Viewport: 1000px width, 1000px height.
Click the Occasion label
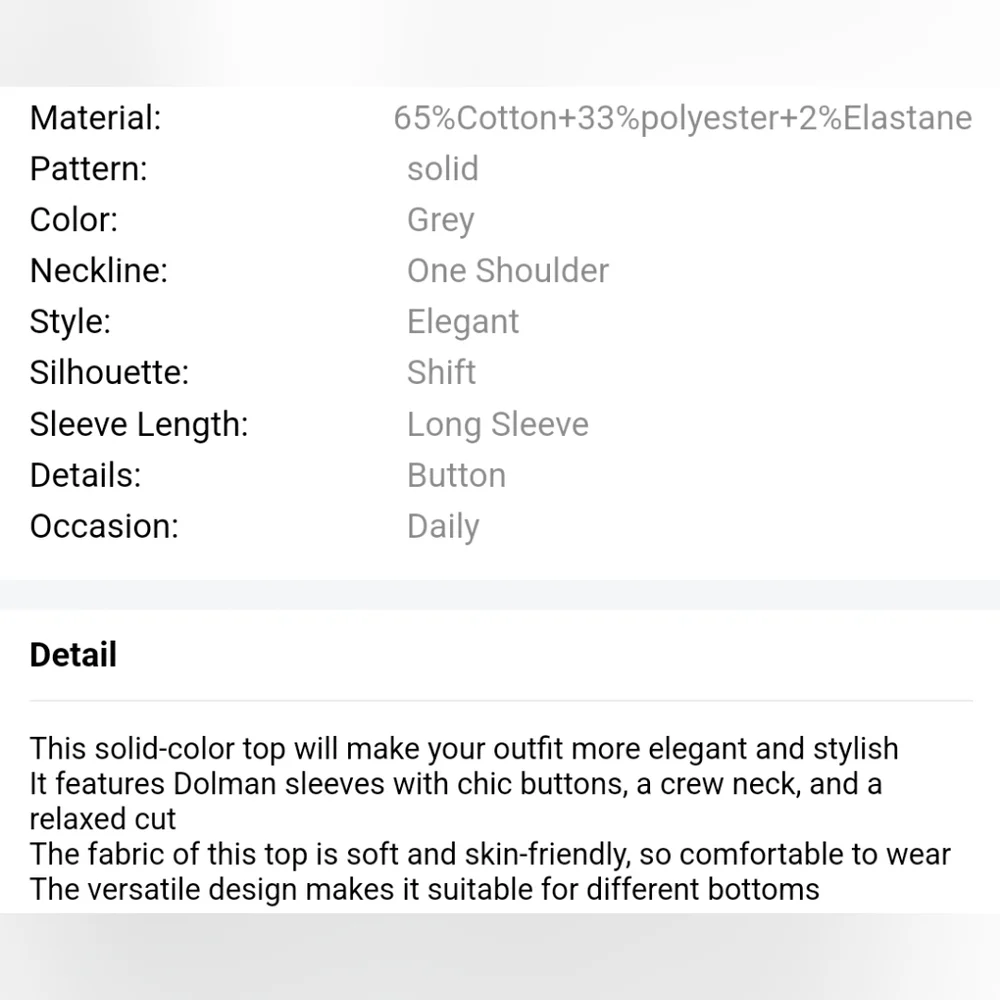pyautogui.click(x=104, y=527)
